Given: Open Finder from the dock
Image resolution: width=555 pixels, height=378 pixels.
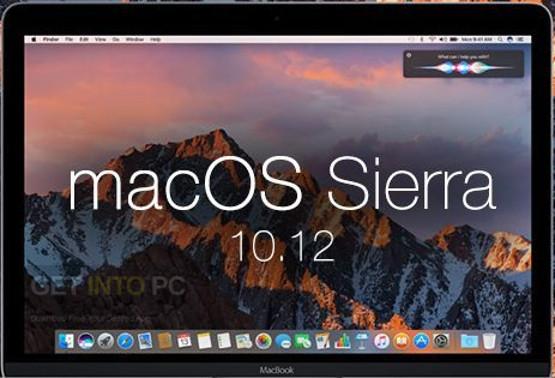Looking at the screenshot, I should (66, 341).
